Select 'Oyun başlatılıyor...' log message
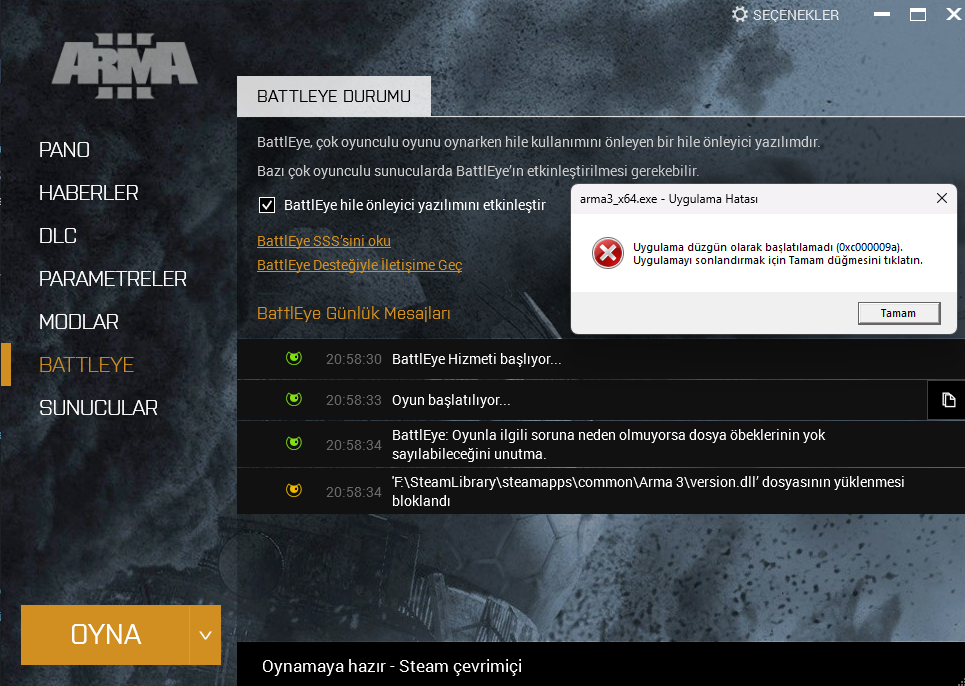This screenshot has height=686, width=965. click(x=451, y=401)
